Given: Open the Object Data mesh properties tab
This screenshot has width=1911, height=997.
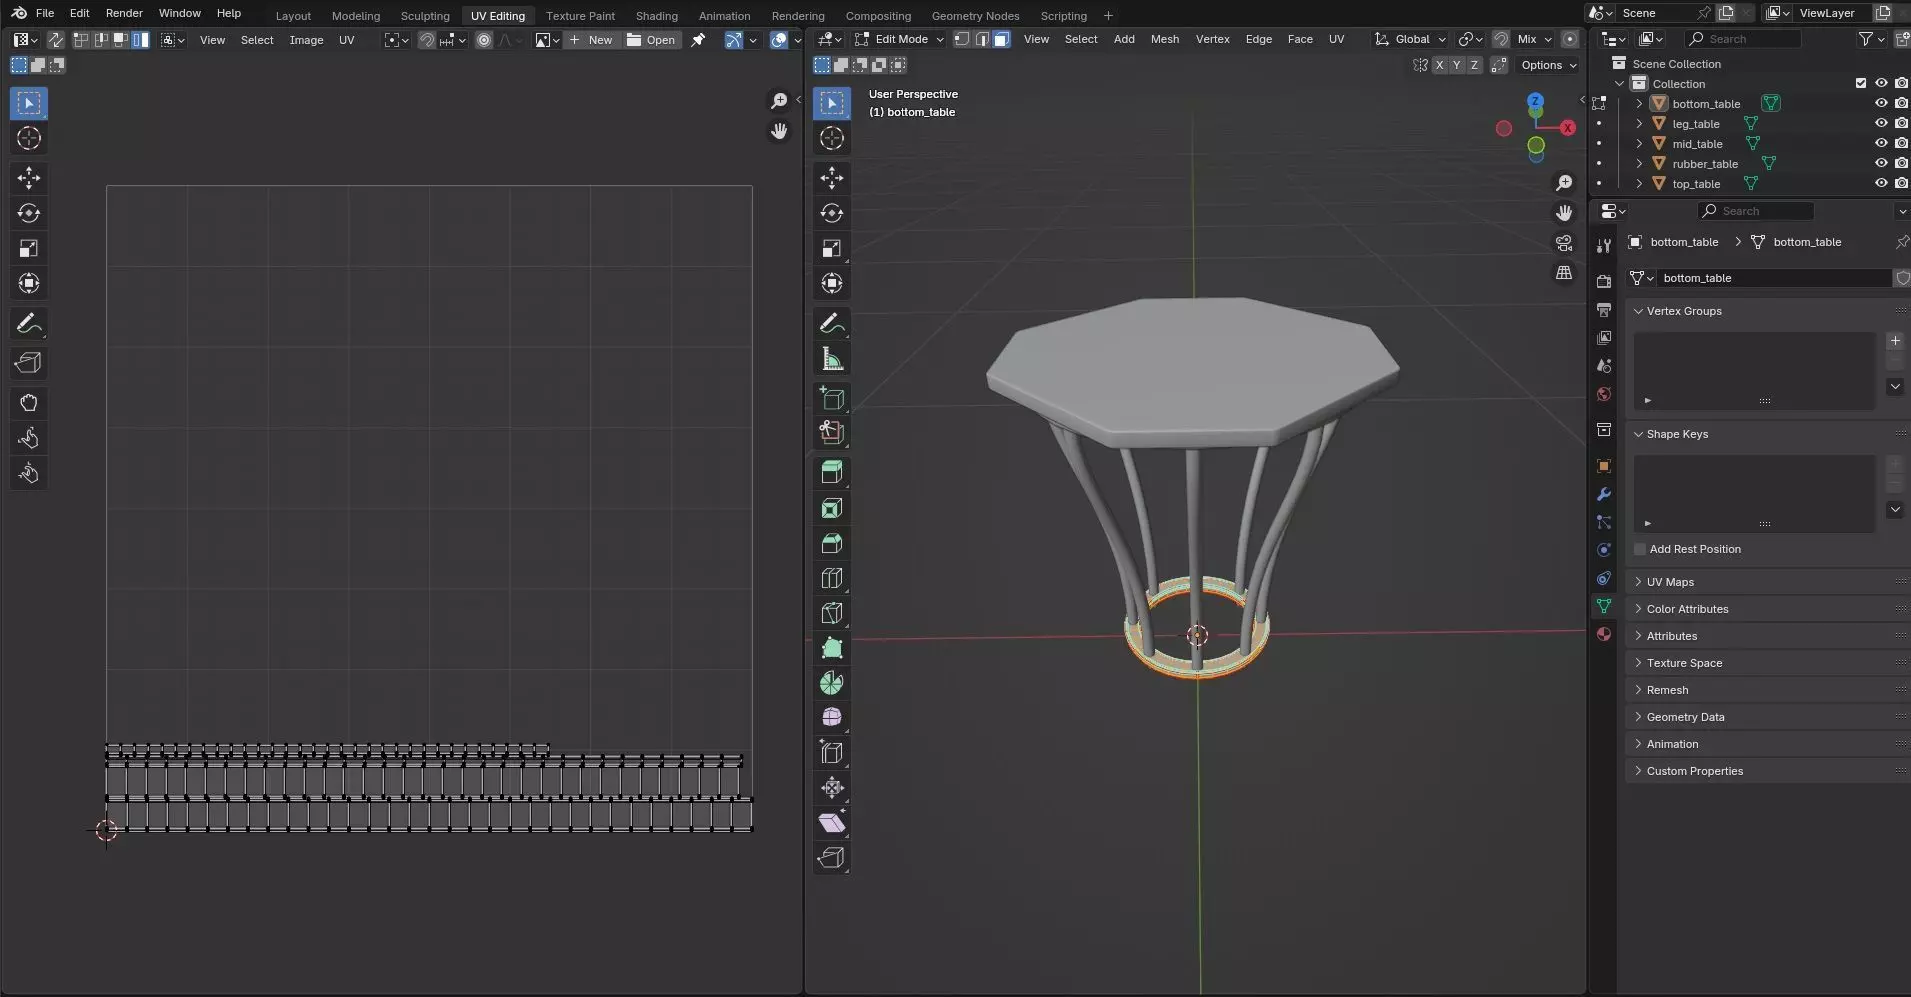Looking at the screenshot, I should point(1604,606).
